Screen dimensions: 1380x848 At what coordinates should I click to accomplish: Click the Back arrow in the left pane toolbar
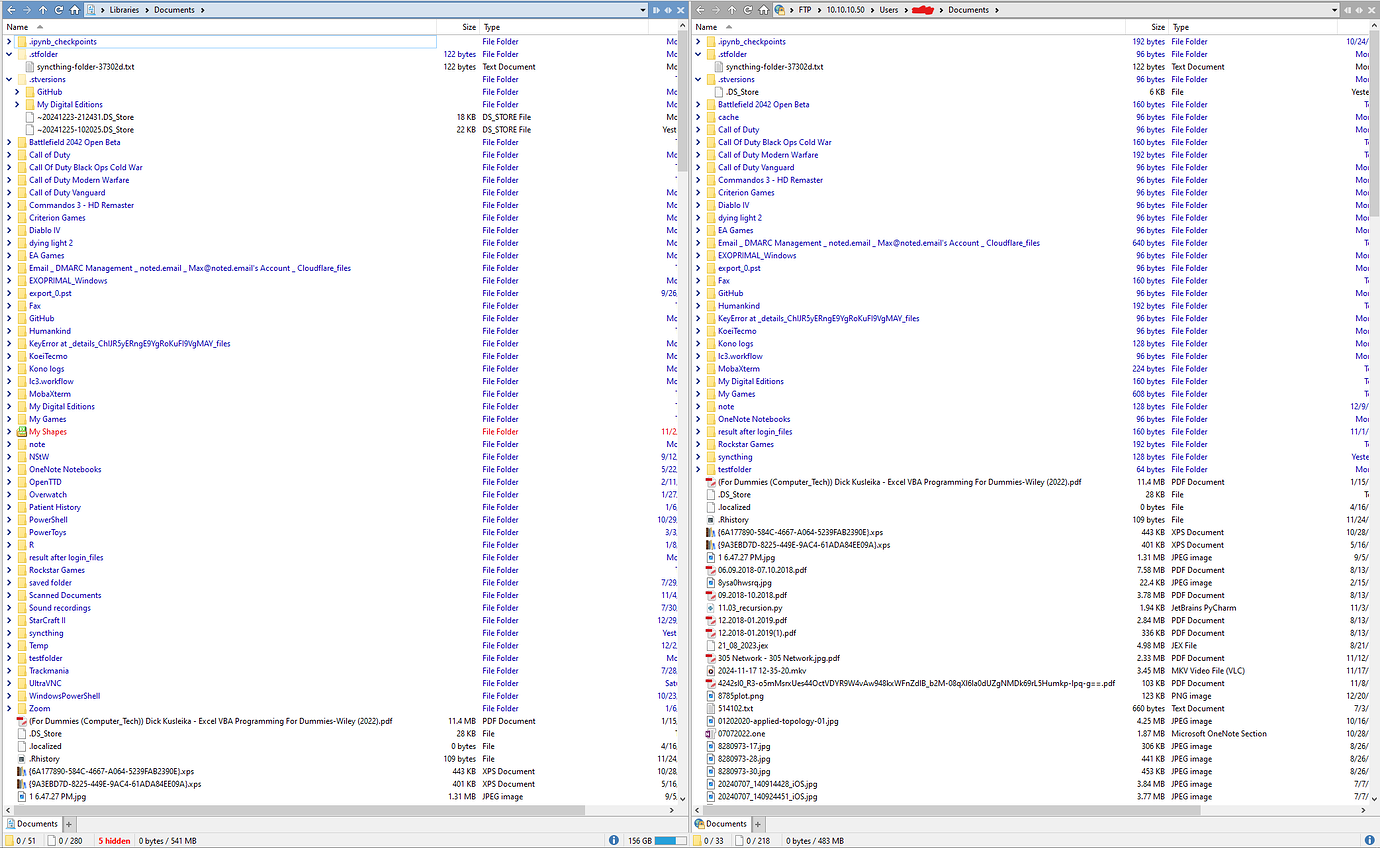tap(11, 9)
